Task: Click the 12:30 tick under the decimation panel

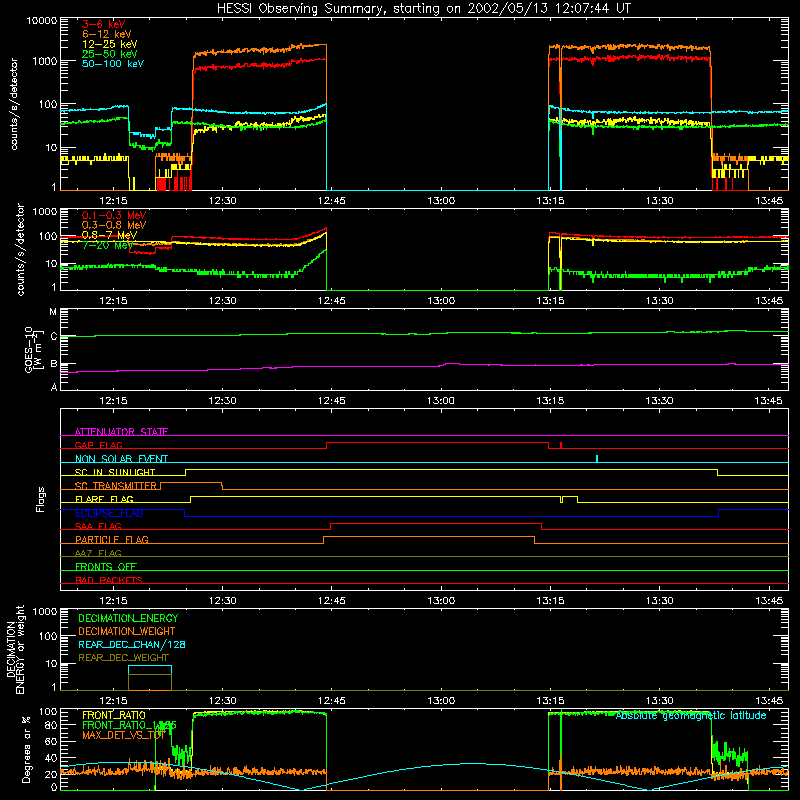Action: [x=222, y=701]
